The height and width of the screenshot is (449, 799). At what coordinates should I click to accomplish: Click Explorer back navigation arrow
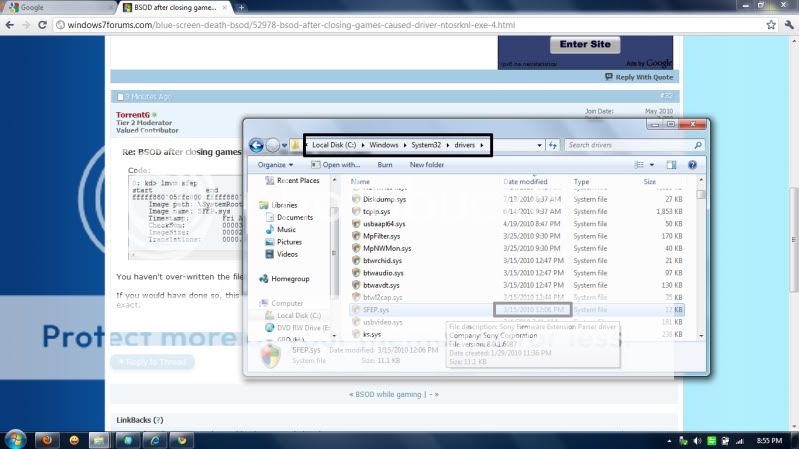click(256, 145)
